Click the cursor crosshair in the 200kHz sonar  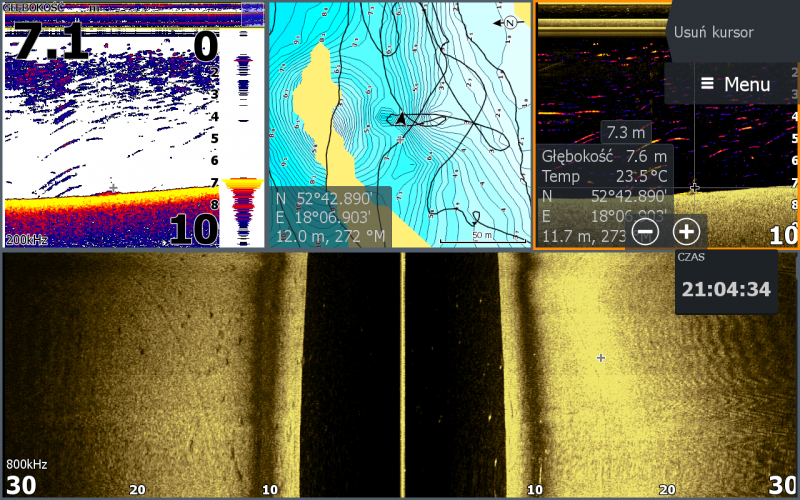114,188
